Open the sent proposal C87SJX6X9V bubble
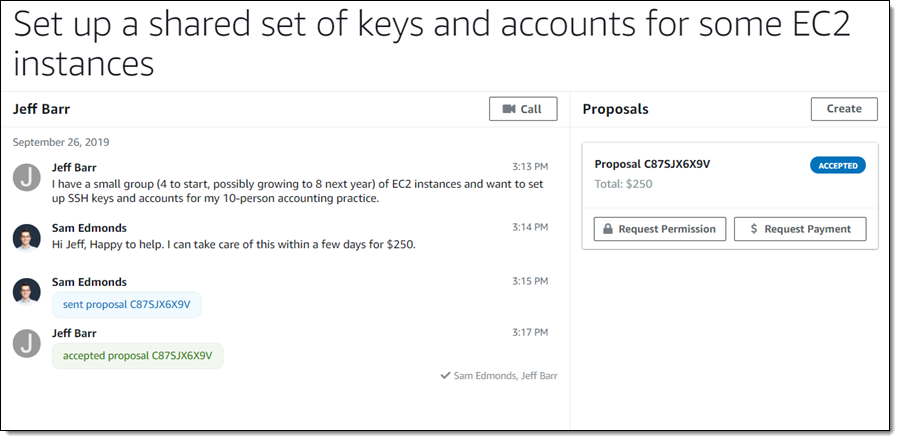 126,304
